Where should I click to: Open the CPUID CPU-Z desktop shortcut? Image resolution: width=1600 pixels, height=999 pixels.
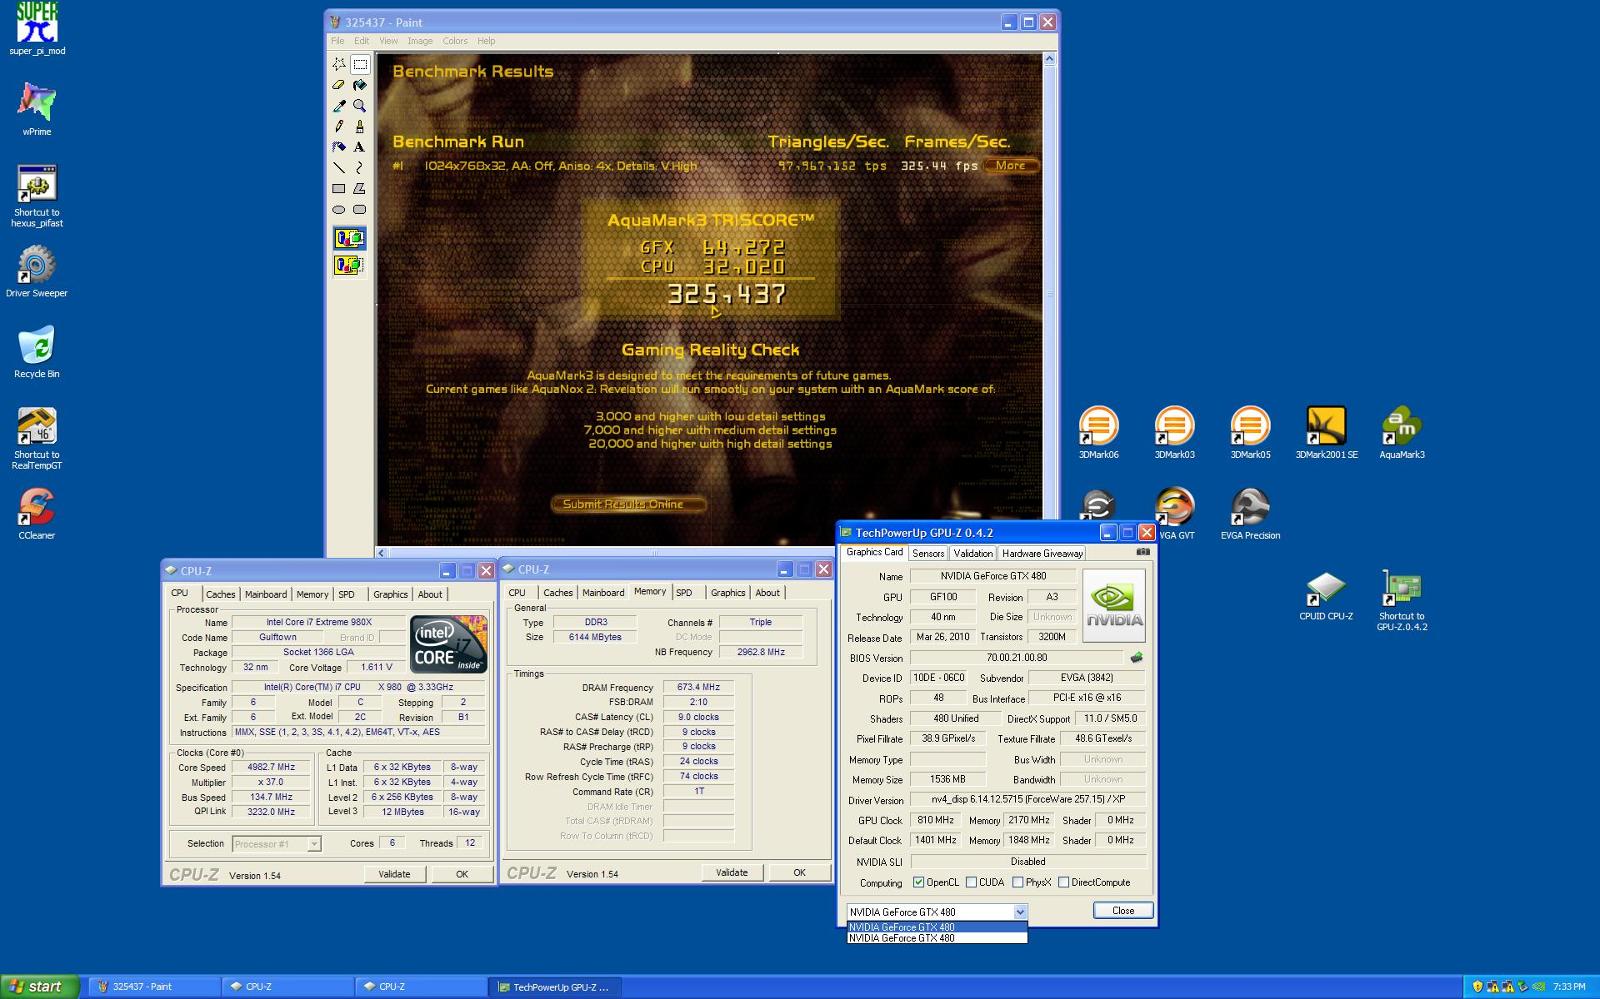click(x=1326, y=595)
